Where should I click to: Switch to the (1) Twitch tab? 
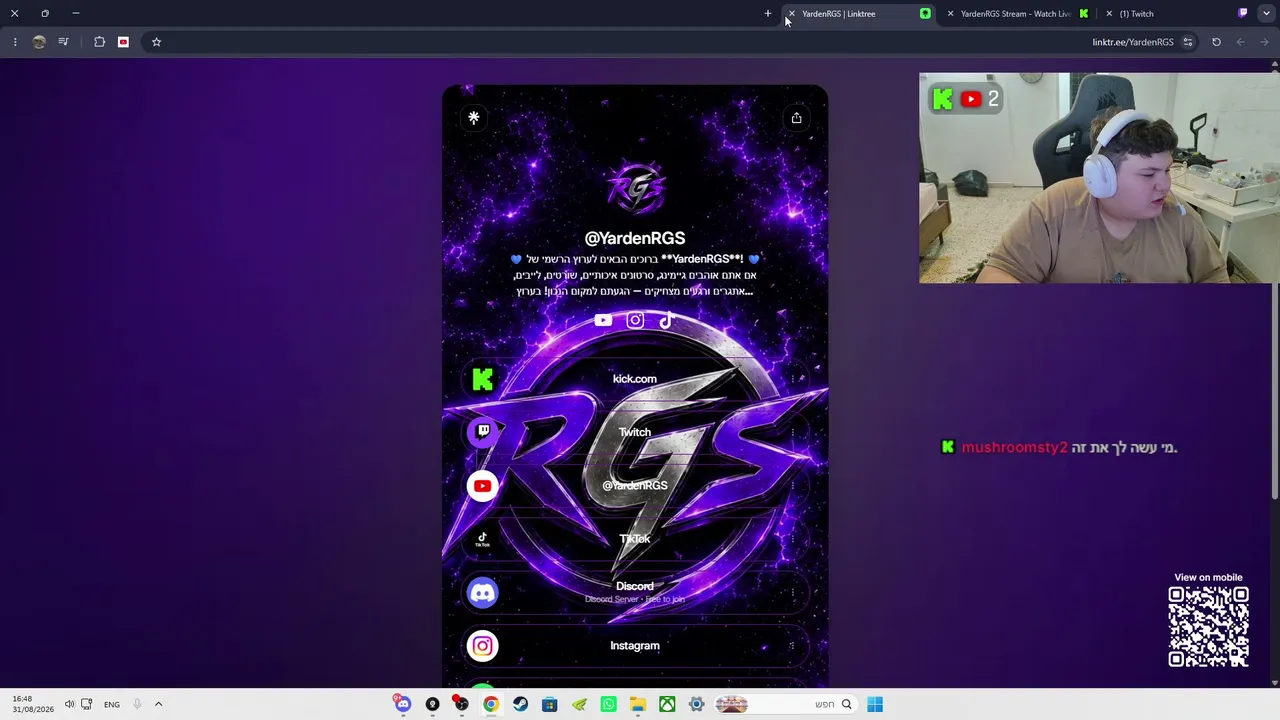click(1176, 14)
